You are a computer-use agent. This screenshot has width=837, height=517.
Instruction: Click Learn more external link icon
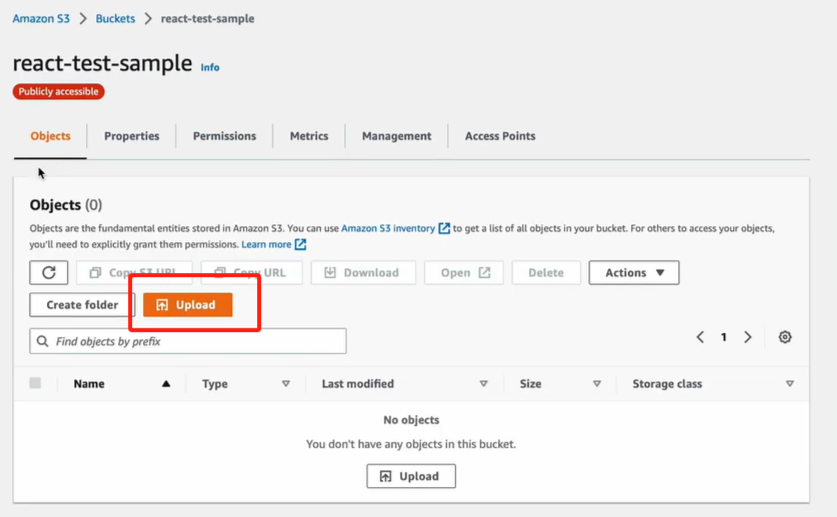[301, 244]
